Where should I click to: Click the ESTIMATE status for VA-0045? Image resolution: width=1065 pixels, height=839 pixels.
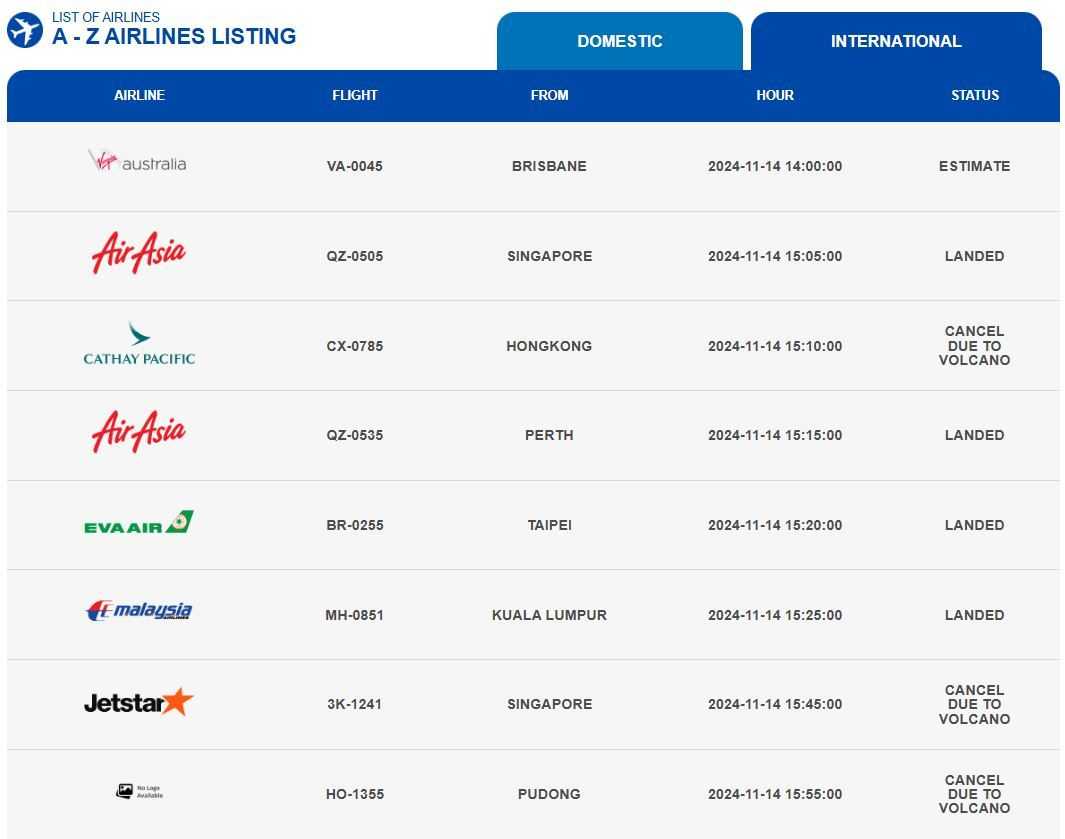975,166
